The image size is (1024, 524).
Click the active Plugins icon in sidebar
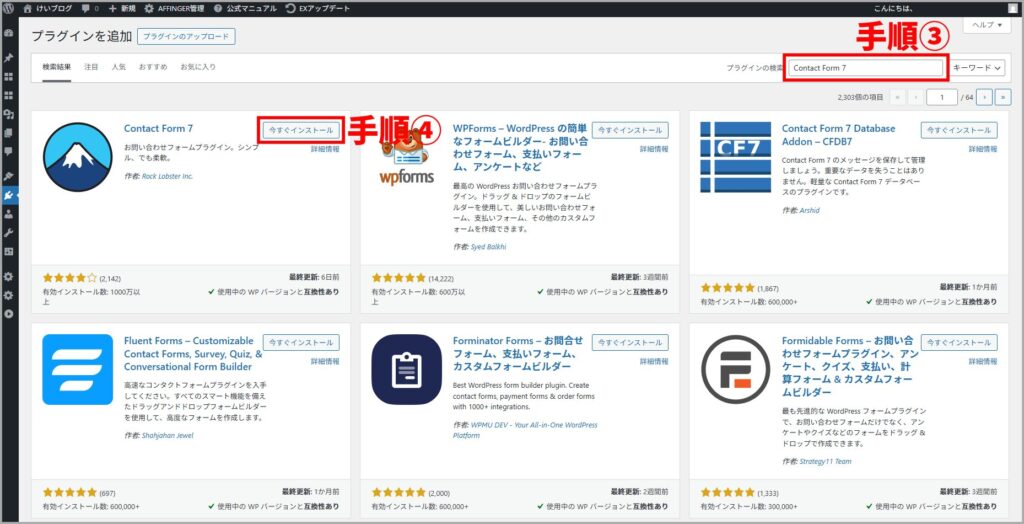point(9,195)
